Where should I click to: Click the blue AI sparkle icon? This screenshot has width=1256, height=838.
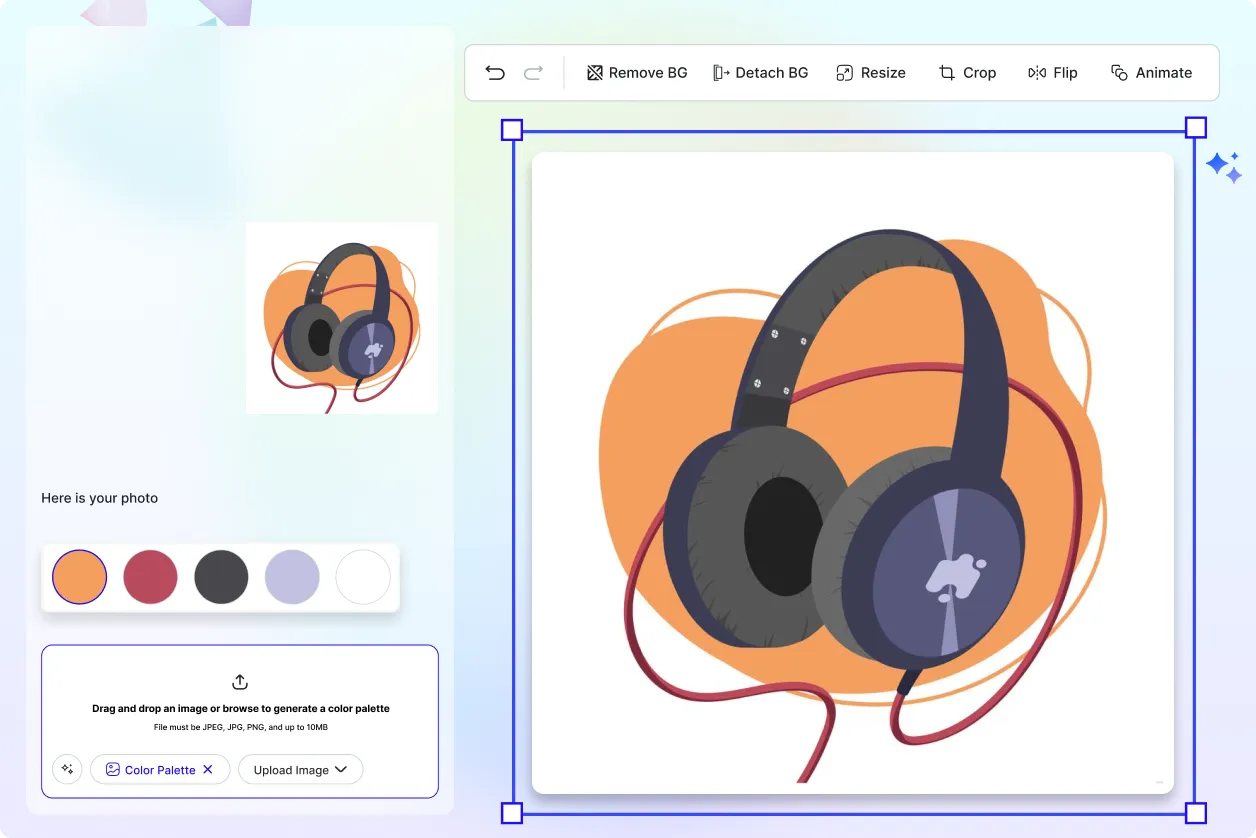pyautogui.click(x=1223, y=166)
